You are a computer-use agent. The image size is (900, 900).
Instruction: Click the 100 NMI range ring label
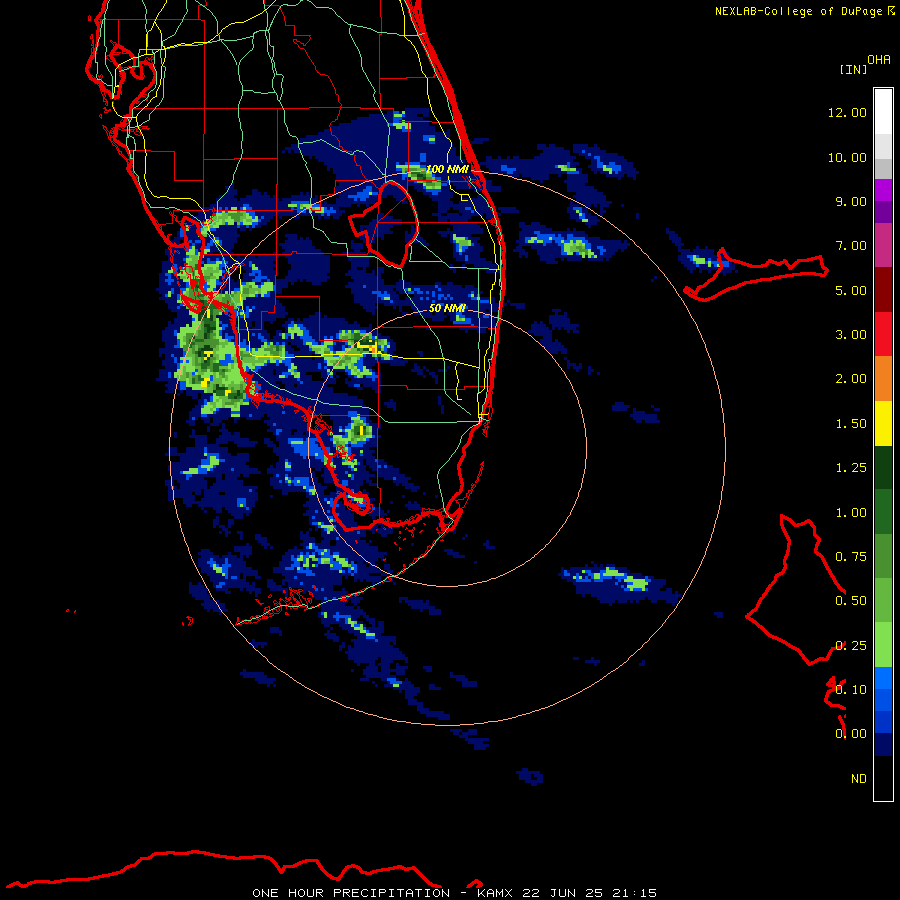(447, 169)
